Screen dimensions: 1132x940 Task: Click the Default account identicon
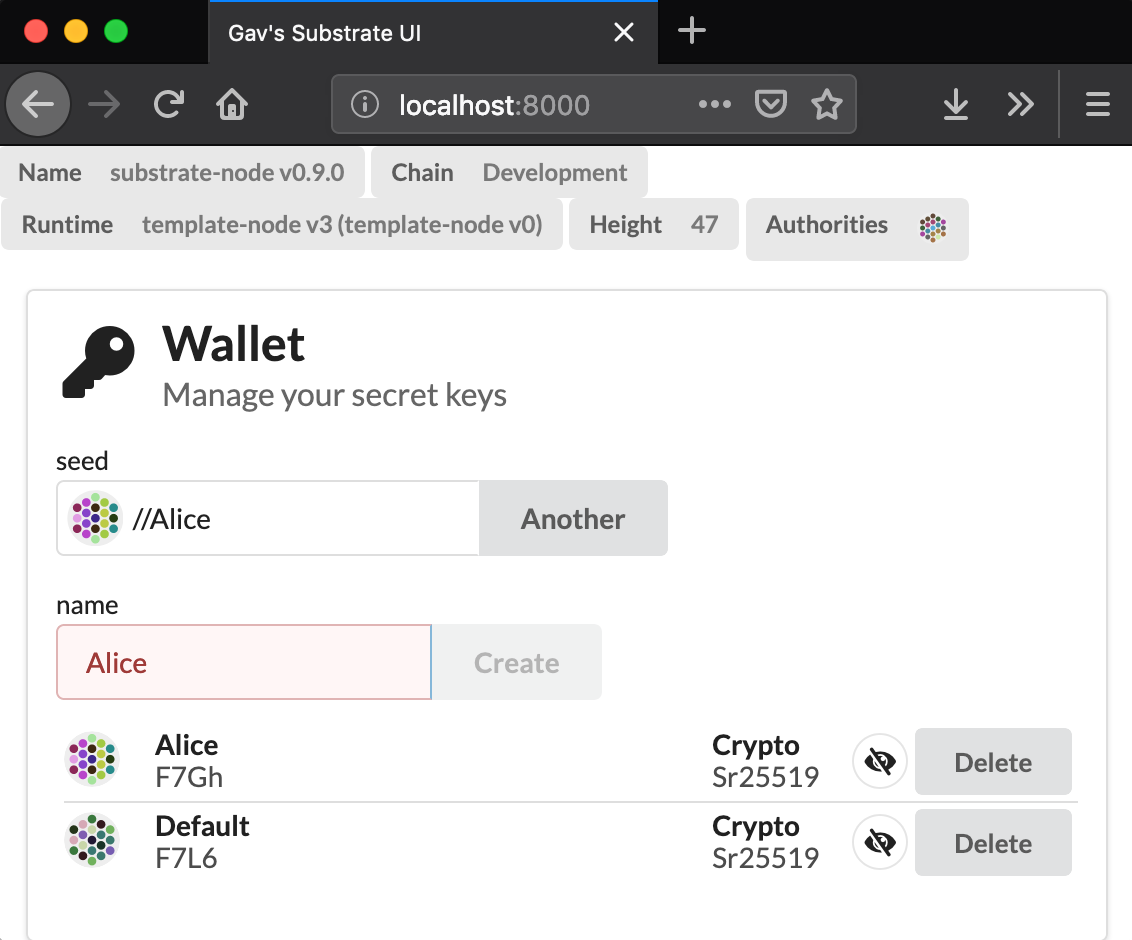92,840
